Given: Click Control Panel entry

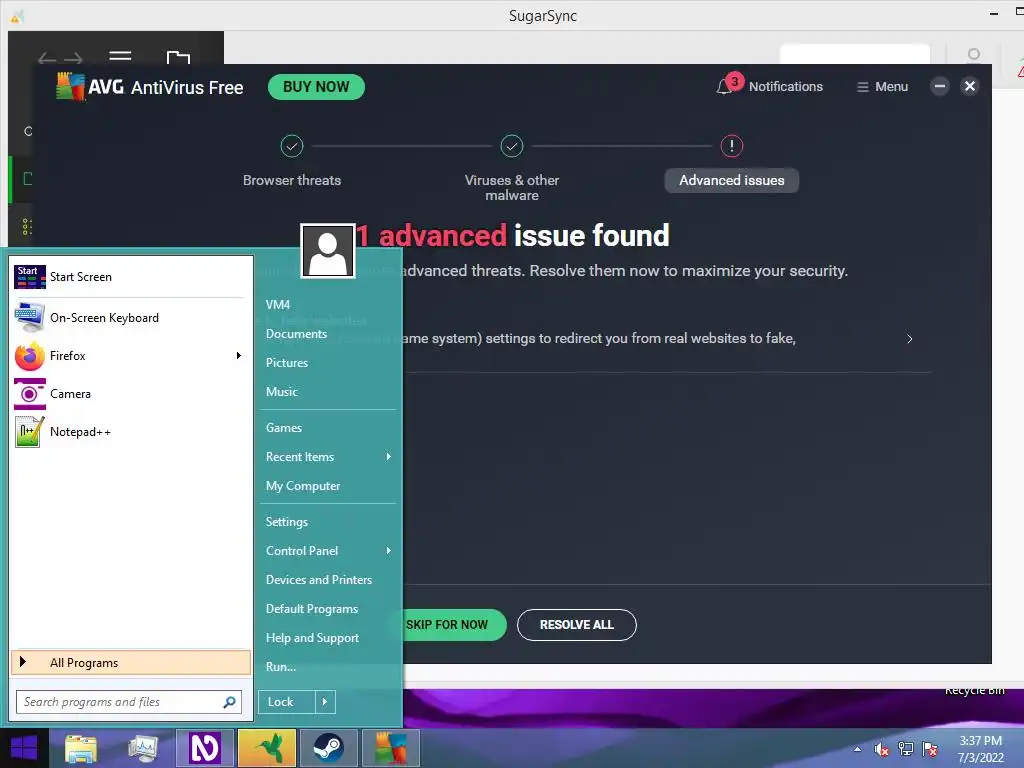Looking at the screenshot, I should 302,551.
